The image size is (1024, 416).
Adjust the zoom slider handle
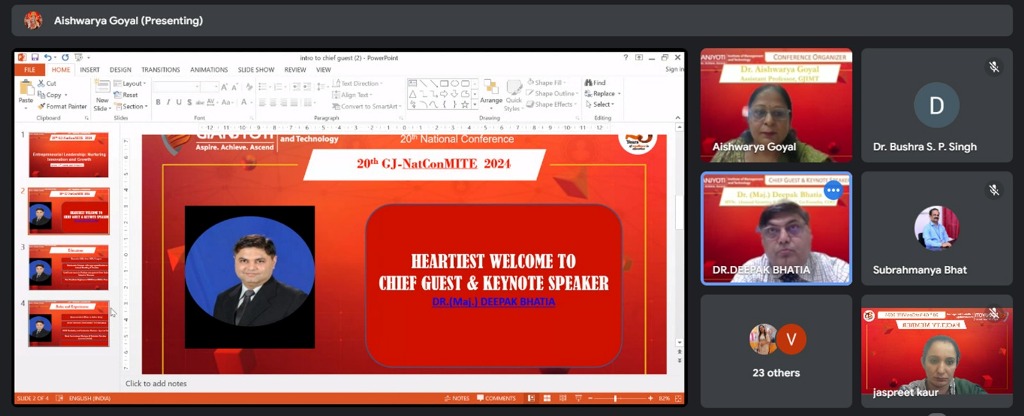(615, 398)
